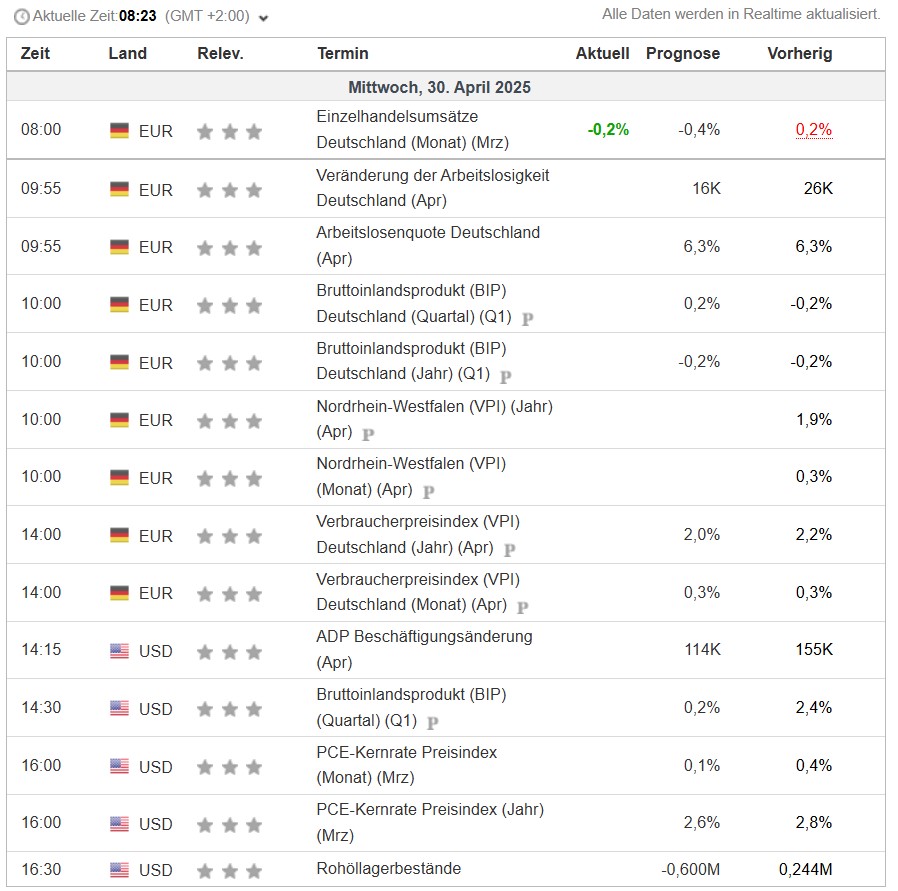The height and width of the screenshot is (891, 898).
Task: Click the clock icon beside Aktuelle Zeit
Action: 21,17
